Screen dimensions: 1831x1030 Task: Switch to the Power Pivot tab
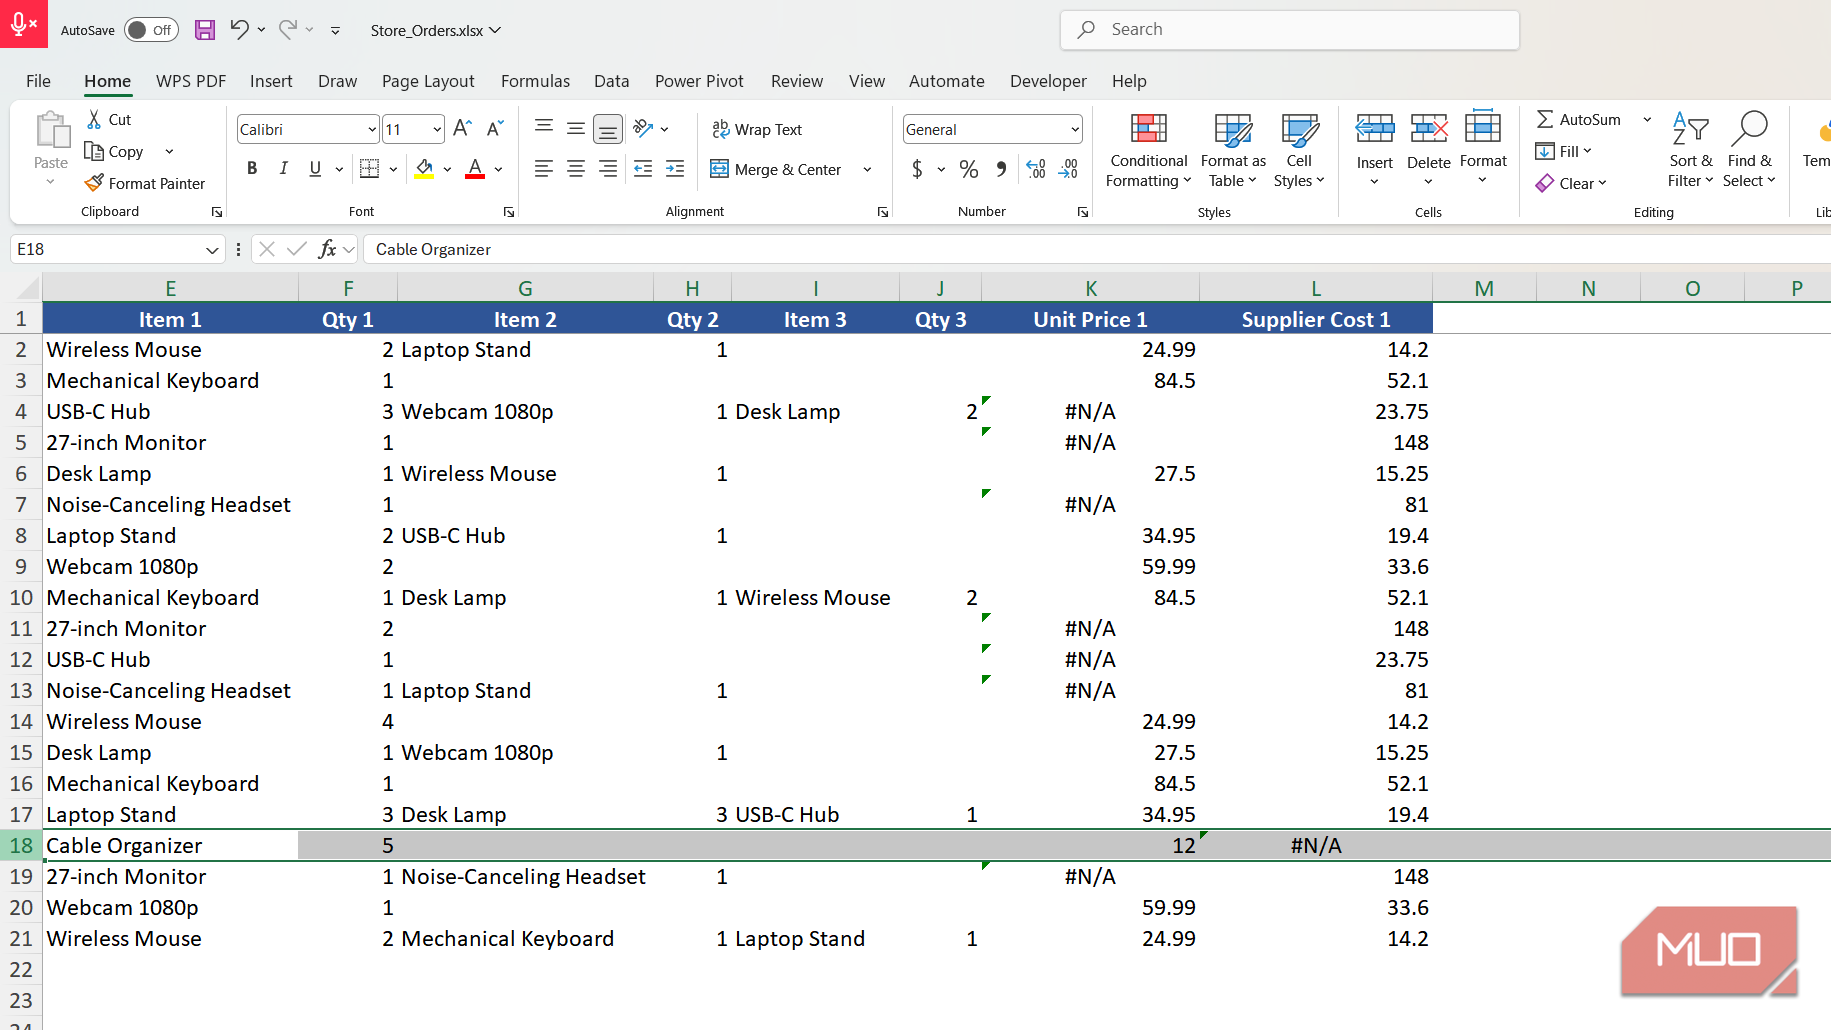[x=699, y=81]
